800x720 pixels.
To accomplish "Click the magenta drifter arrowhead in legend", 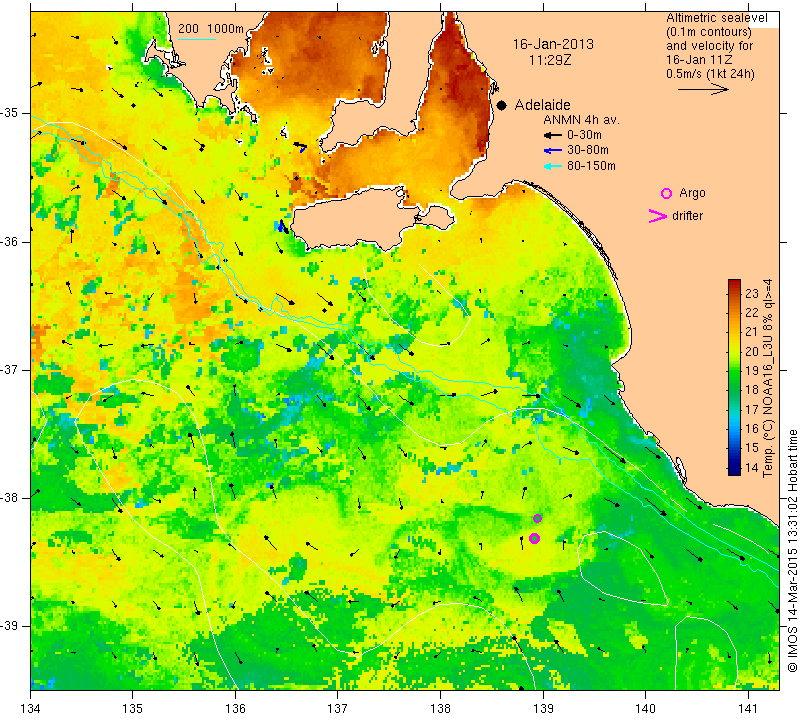I will point(657,216).
